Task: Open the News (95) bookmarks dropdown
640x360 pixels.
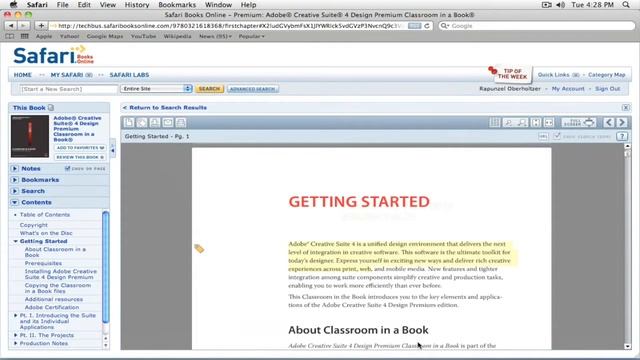Action: coord(215,36)
